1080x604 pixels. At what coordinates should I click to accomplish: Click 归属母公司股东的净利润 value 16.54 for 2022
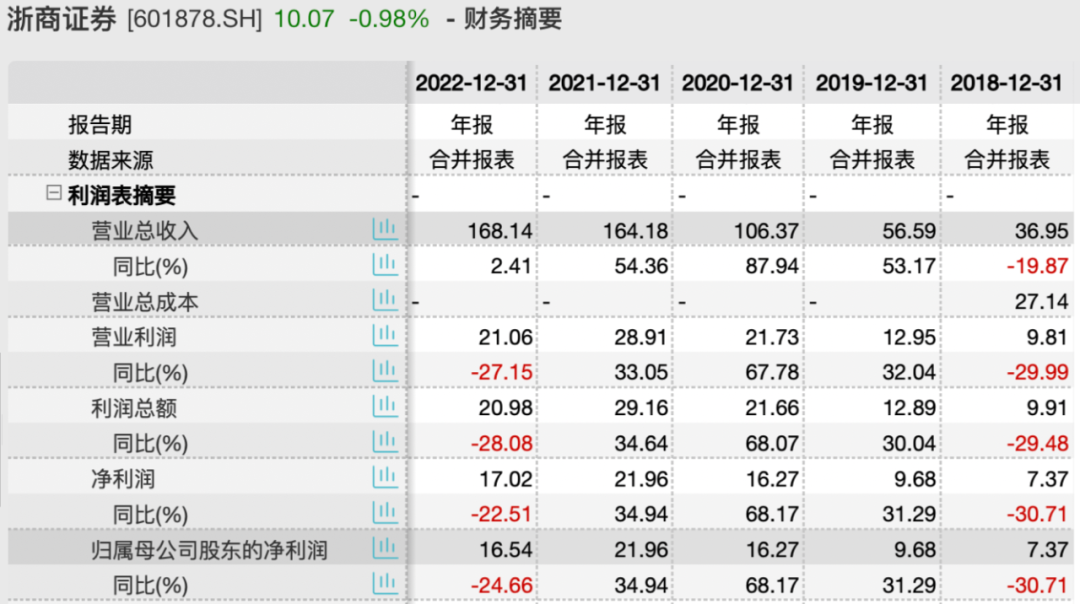(x=506, y=550)
